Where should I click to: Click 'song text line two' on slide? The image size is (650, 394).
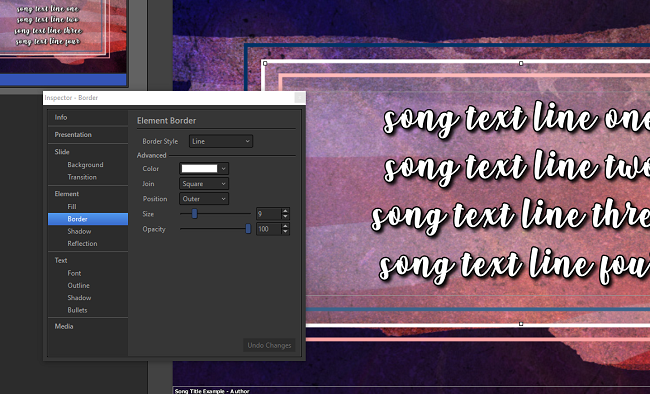click(x=517, y=167)
